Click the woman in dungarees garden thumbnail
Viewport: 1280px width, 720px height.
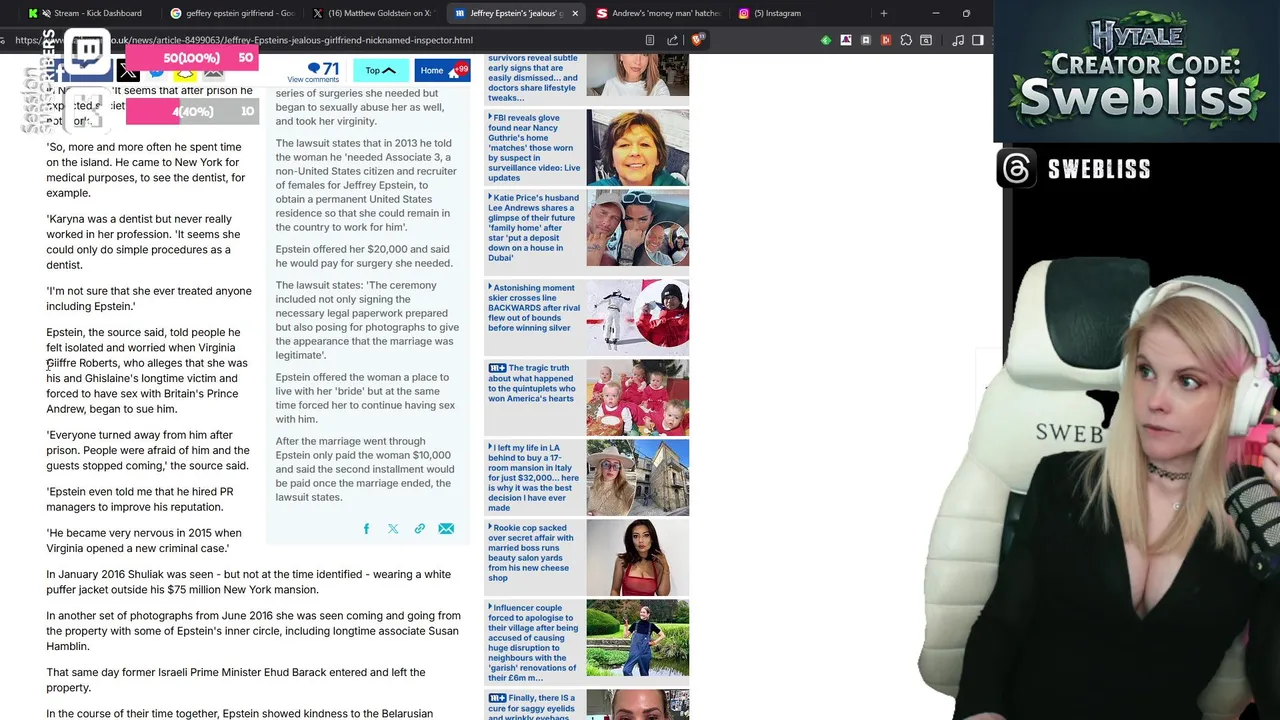[x=637, y=638]
